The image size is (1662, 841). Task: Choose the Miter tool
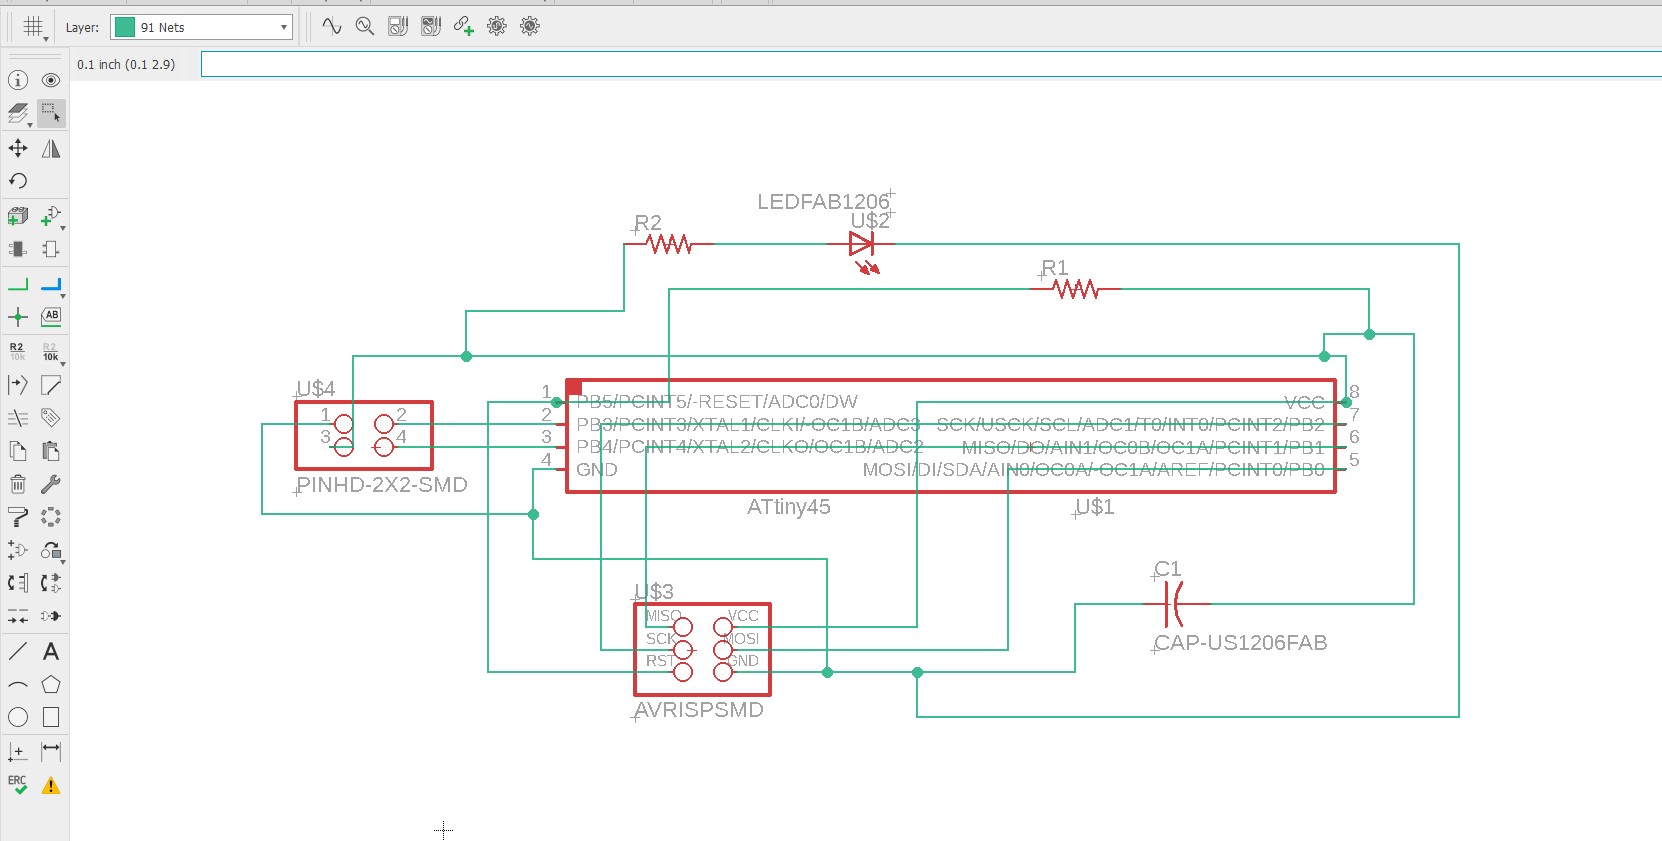[x=51, y=385]
